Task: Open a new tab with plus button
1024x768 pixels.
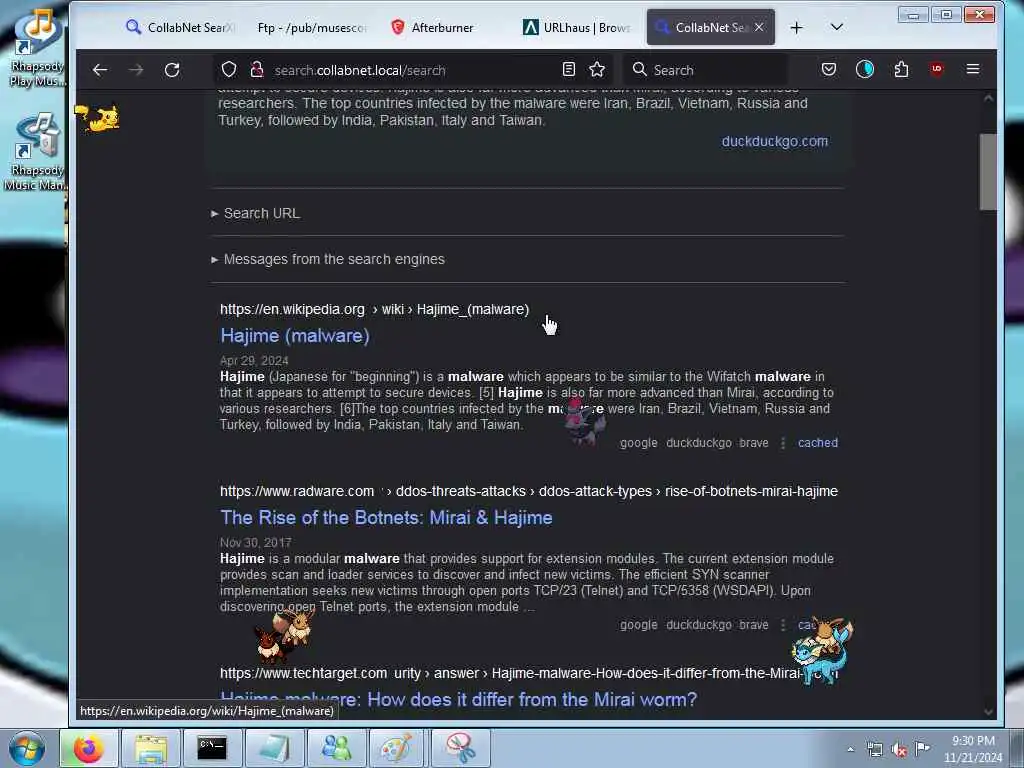Action: (796, 27)
